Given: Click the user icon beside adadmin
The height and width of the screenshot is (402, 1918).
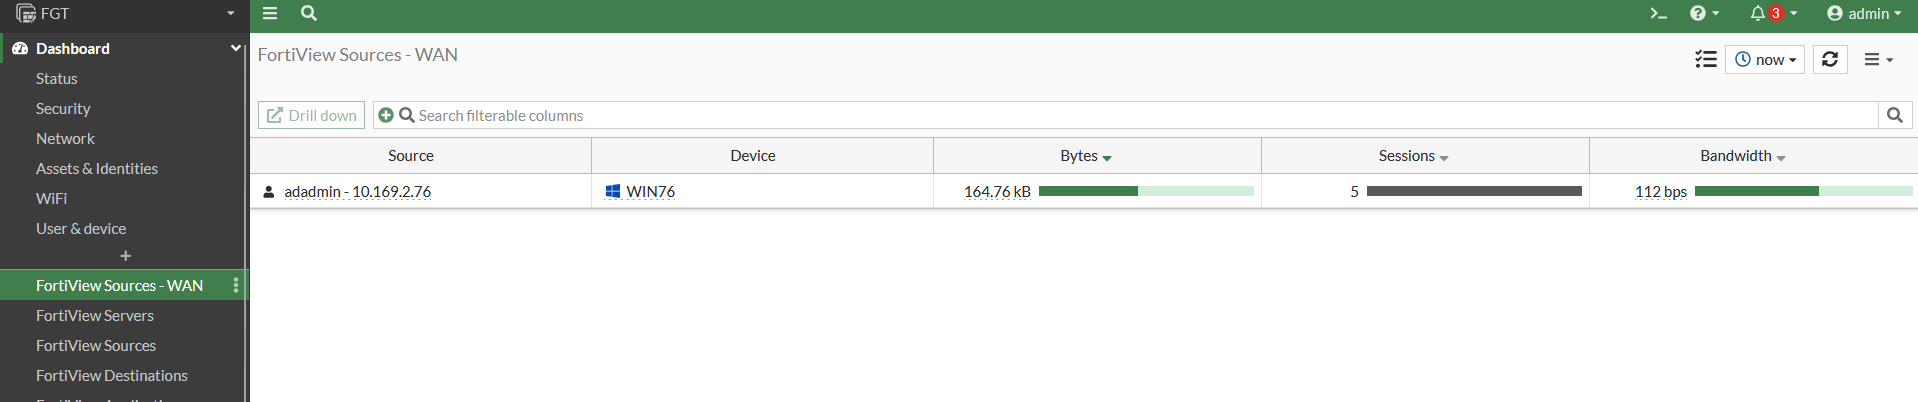Looking at the screenshot, I should 268,191.
